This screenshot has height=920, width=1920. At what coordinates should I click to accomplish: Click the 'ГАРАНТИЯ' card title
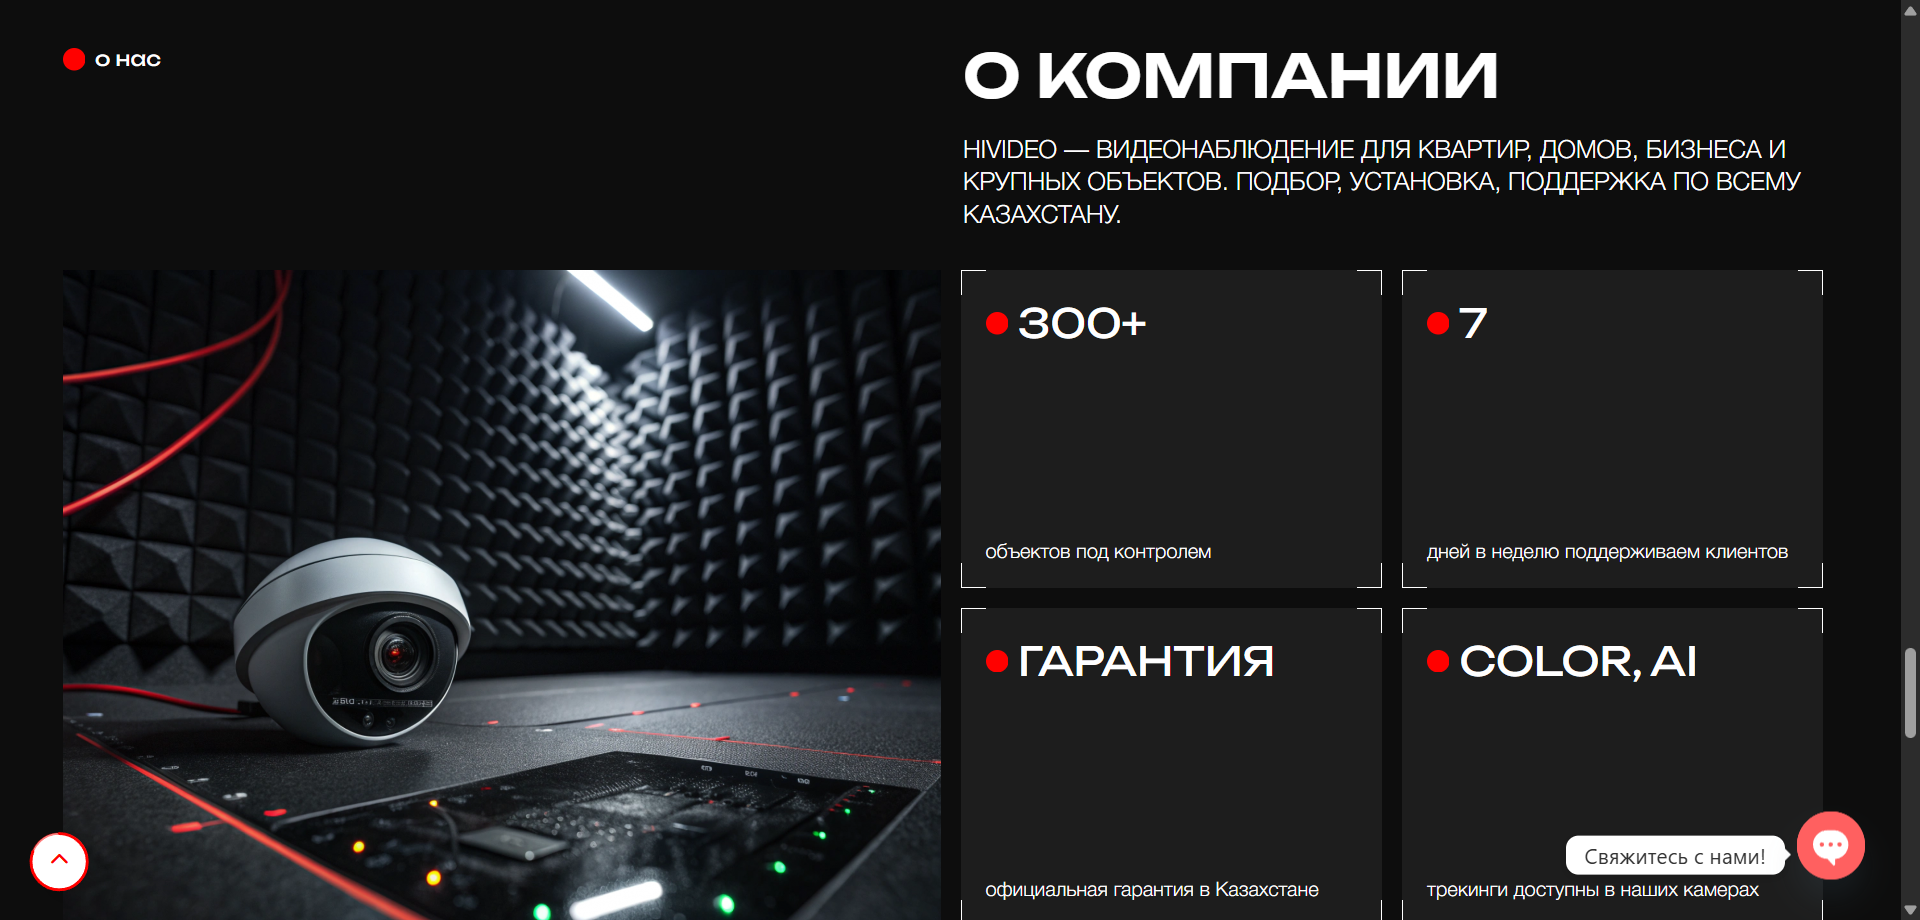point(1146,661)
